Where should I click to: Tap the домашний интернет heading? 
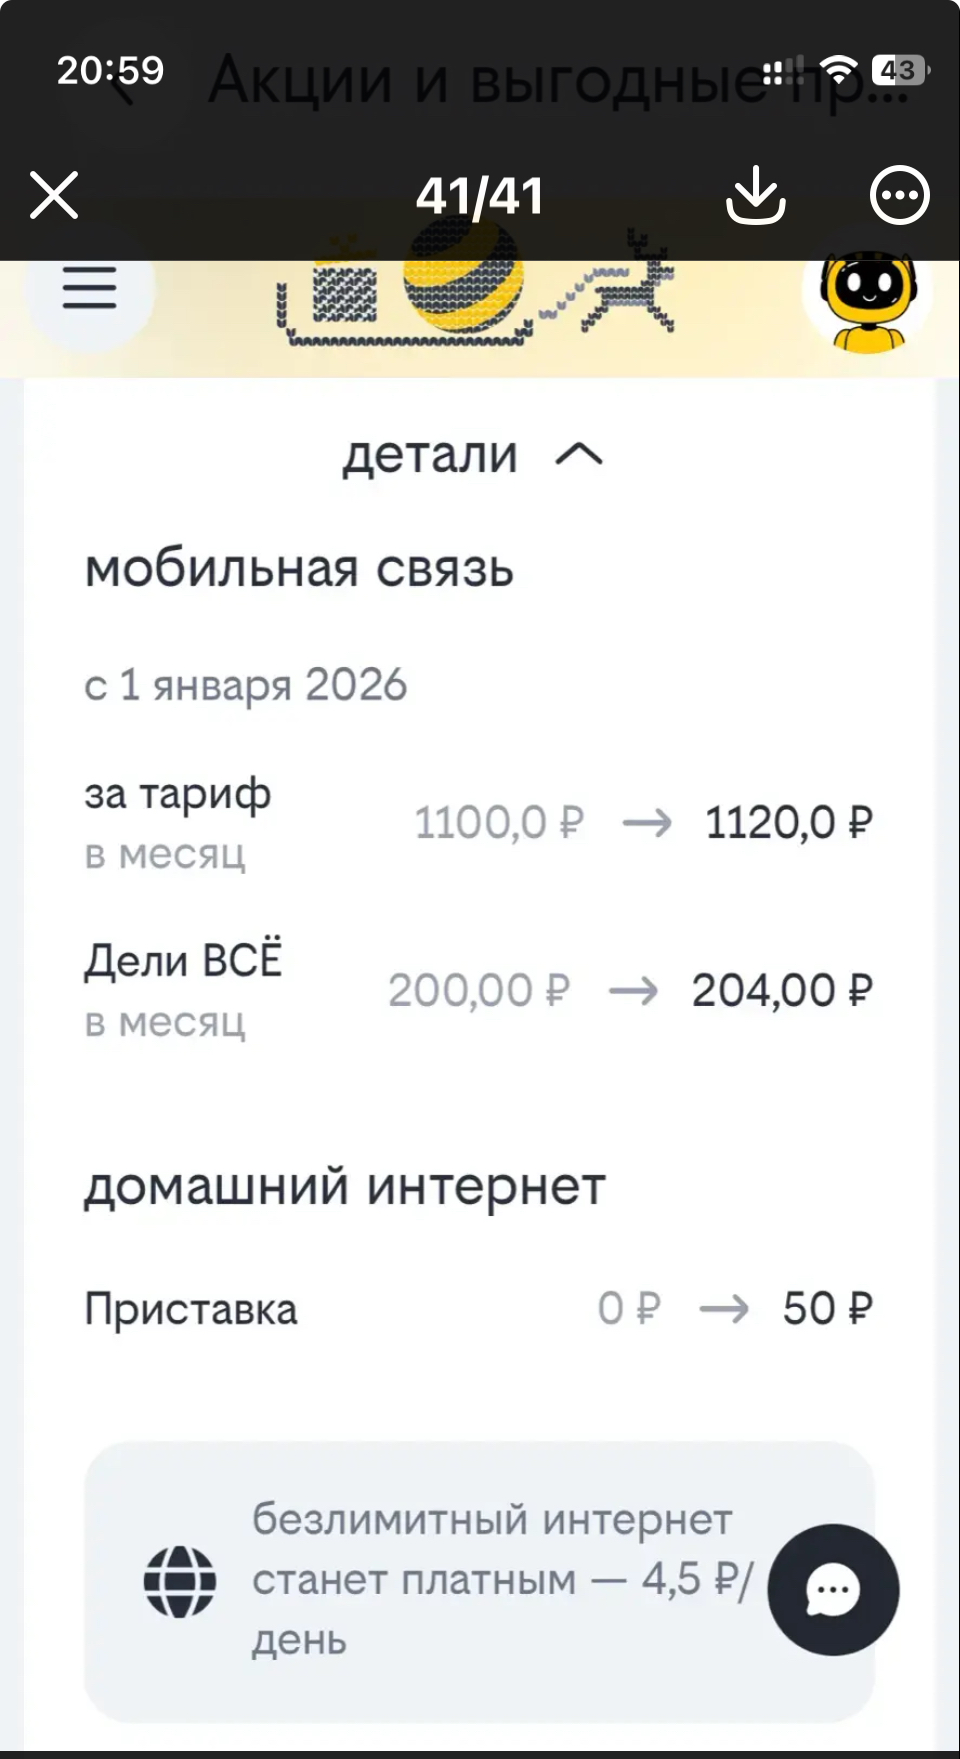tap(345, 1187)
